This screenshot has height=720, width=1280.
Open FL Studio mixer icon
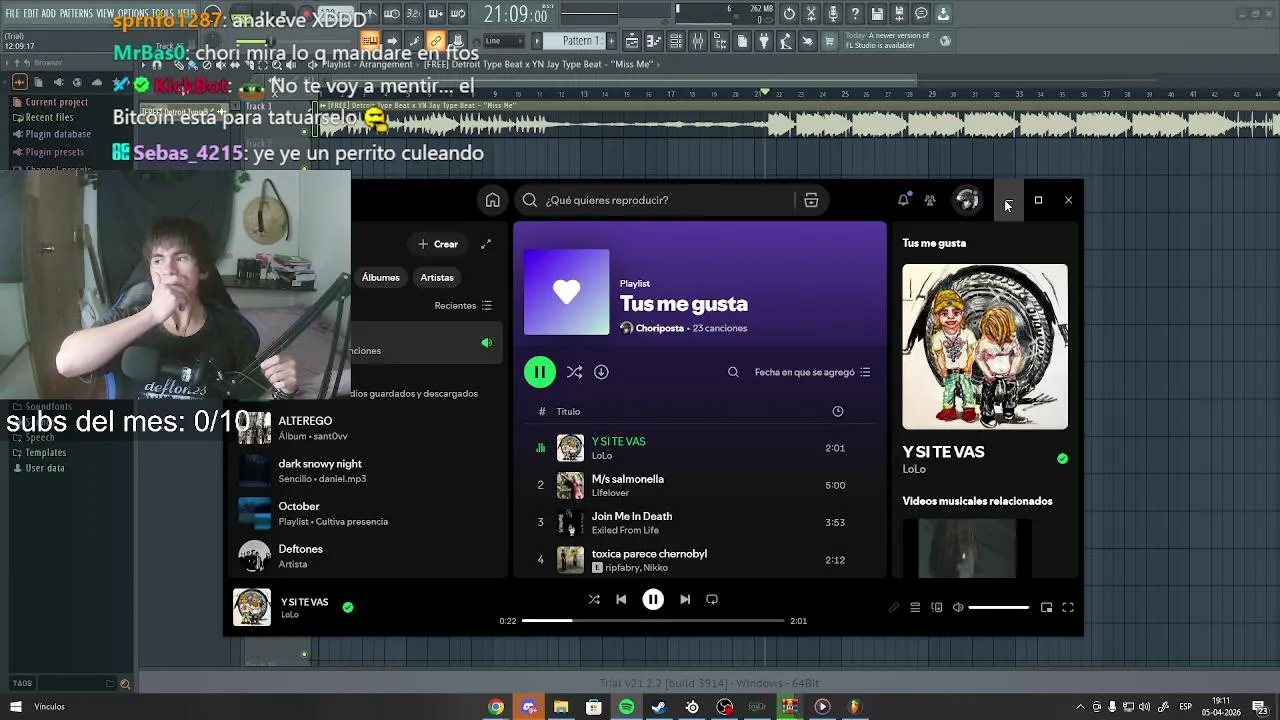click(697, 41)
